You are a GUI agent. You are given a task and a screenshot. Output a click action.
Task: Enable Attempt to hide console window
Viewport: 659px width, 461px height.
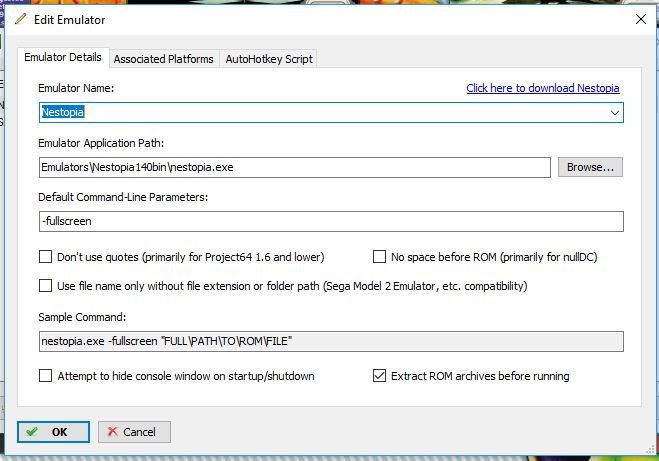click(x=45, y=376)
